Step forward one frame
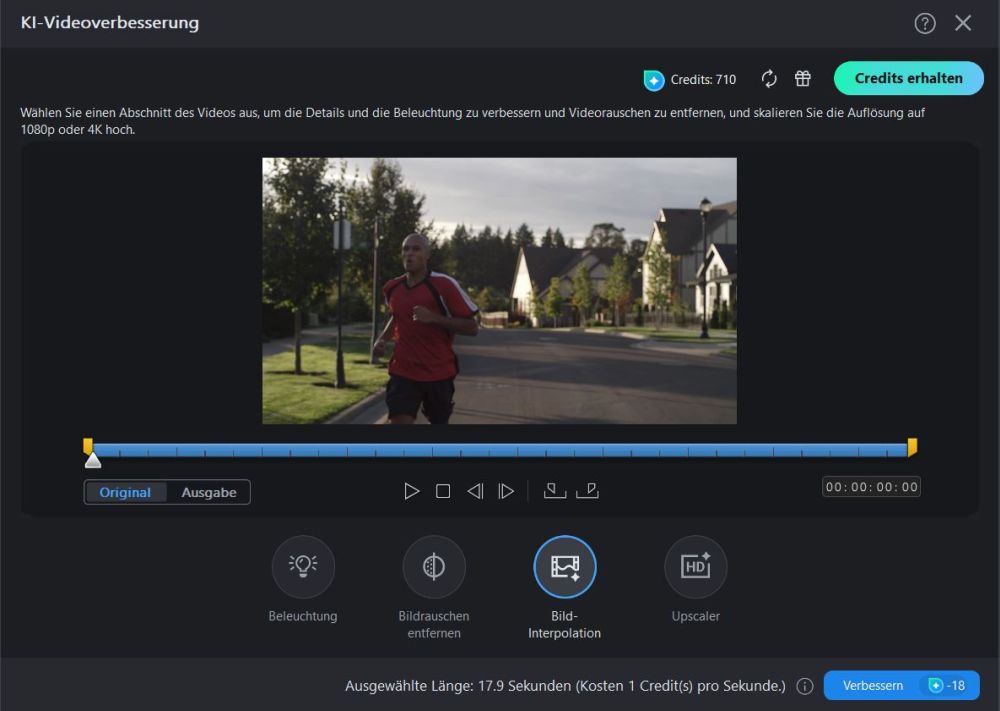Image resolution: width=1000 pixels, height=711 pixels. coord(506,491)
